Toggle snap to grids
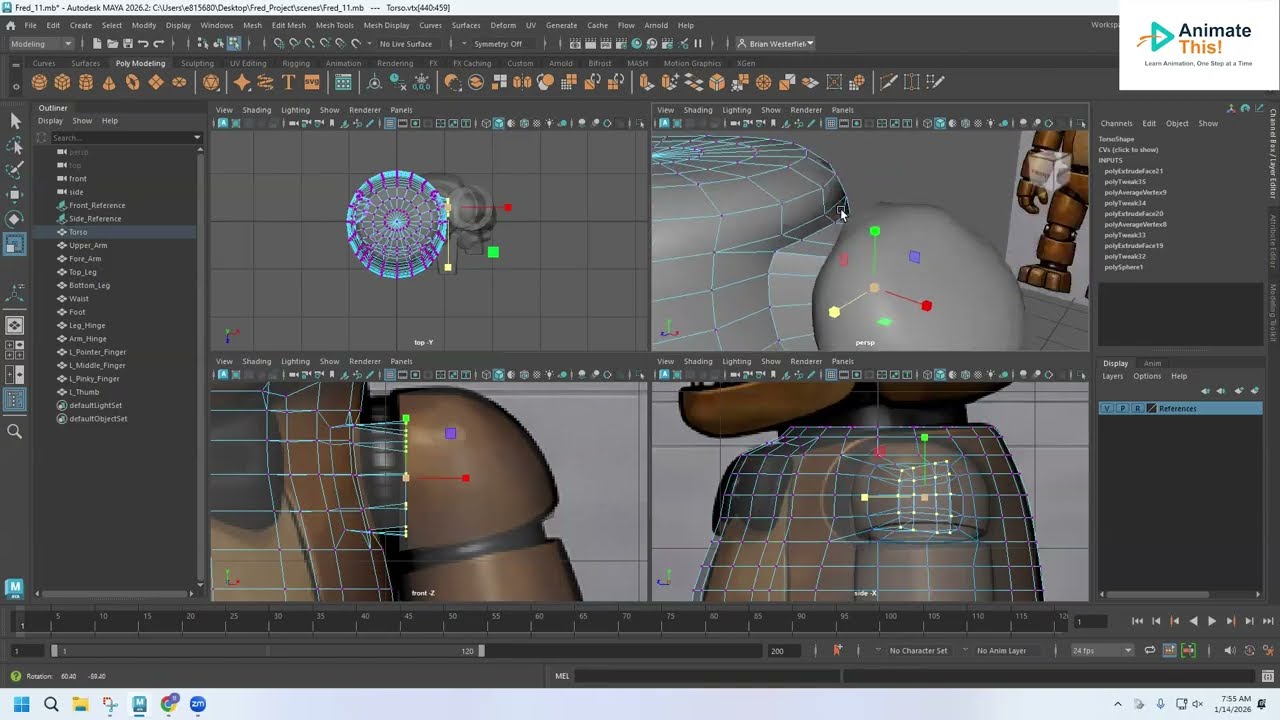 tap(279, 43)
